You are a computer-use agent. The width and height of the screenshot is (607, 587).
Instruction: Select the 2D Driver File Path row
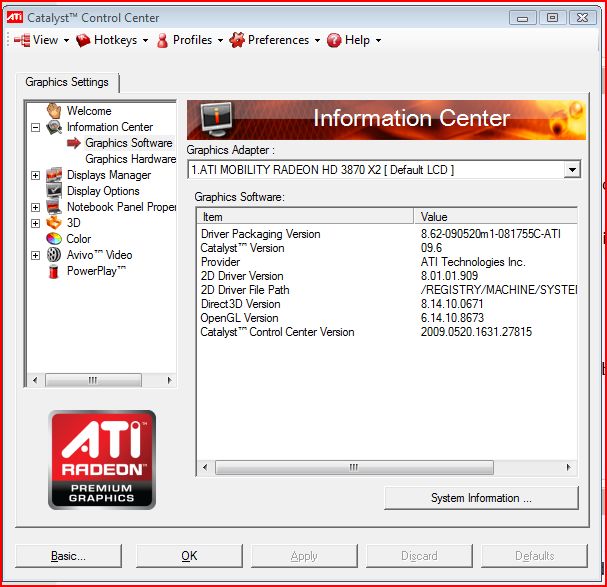387,290
